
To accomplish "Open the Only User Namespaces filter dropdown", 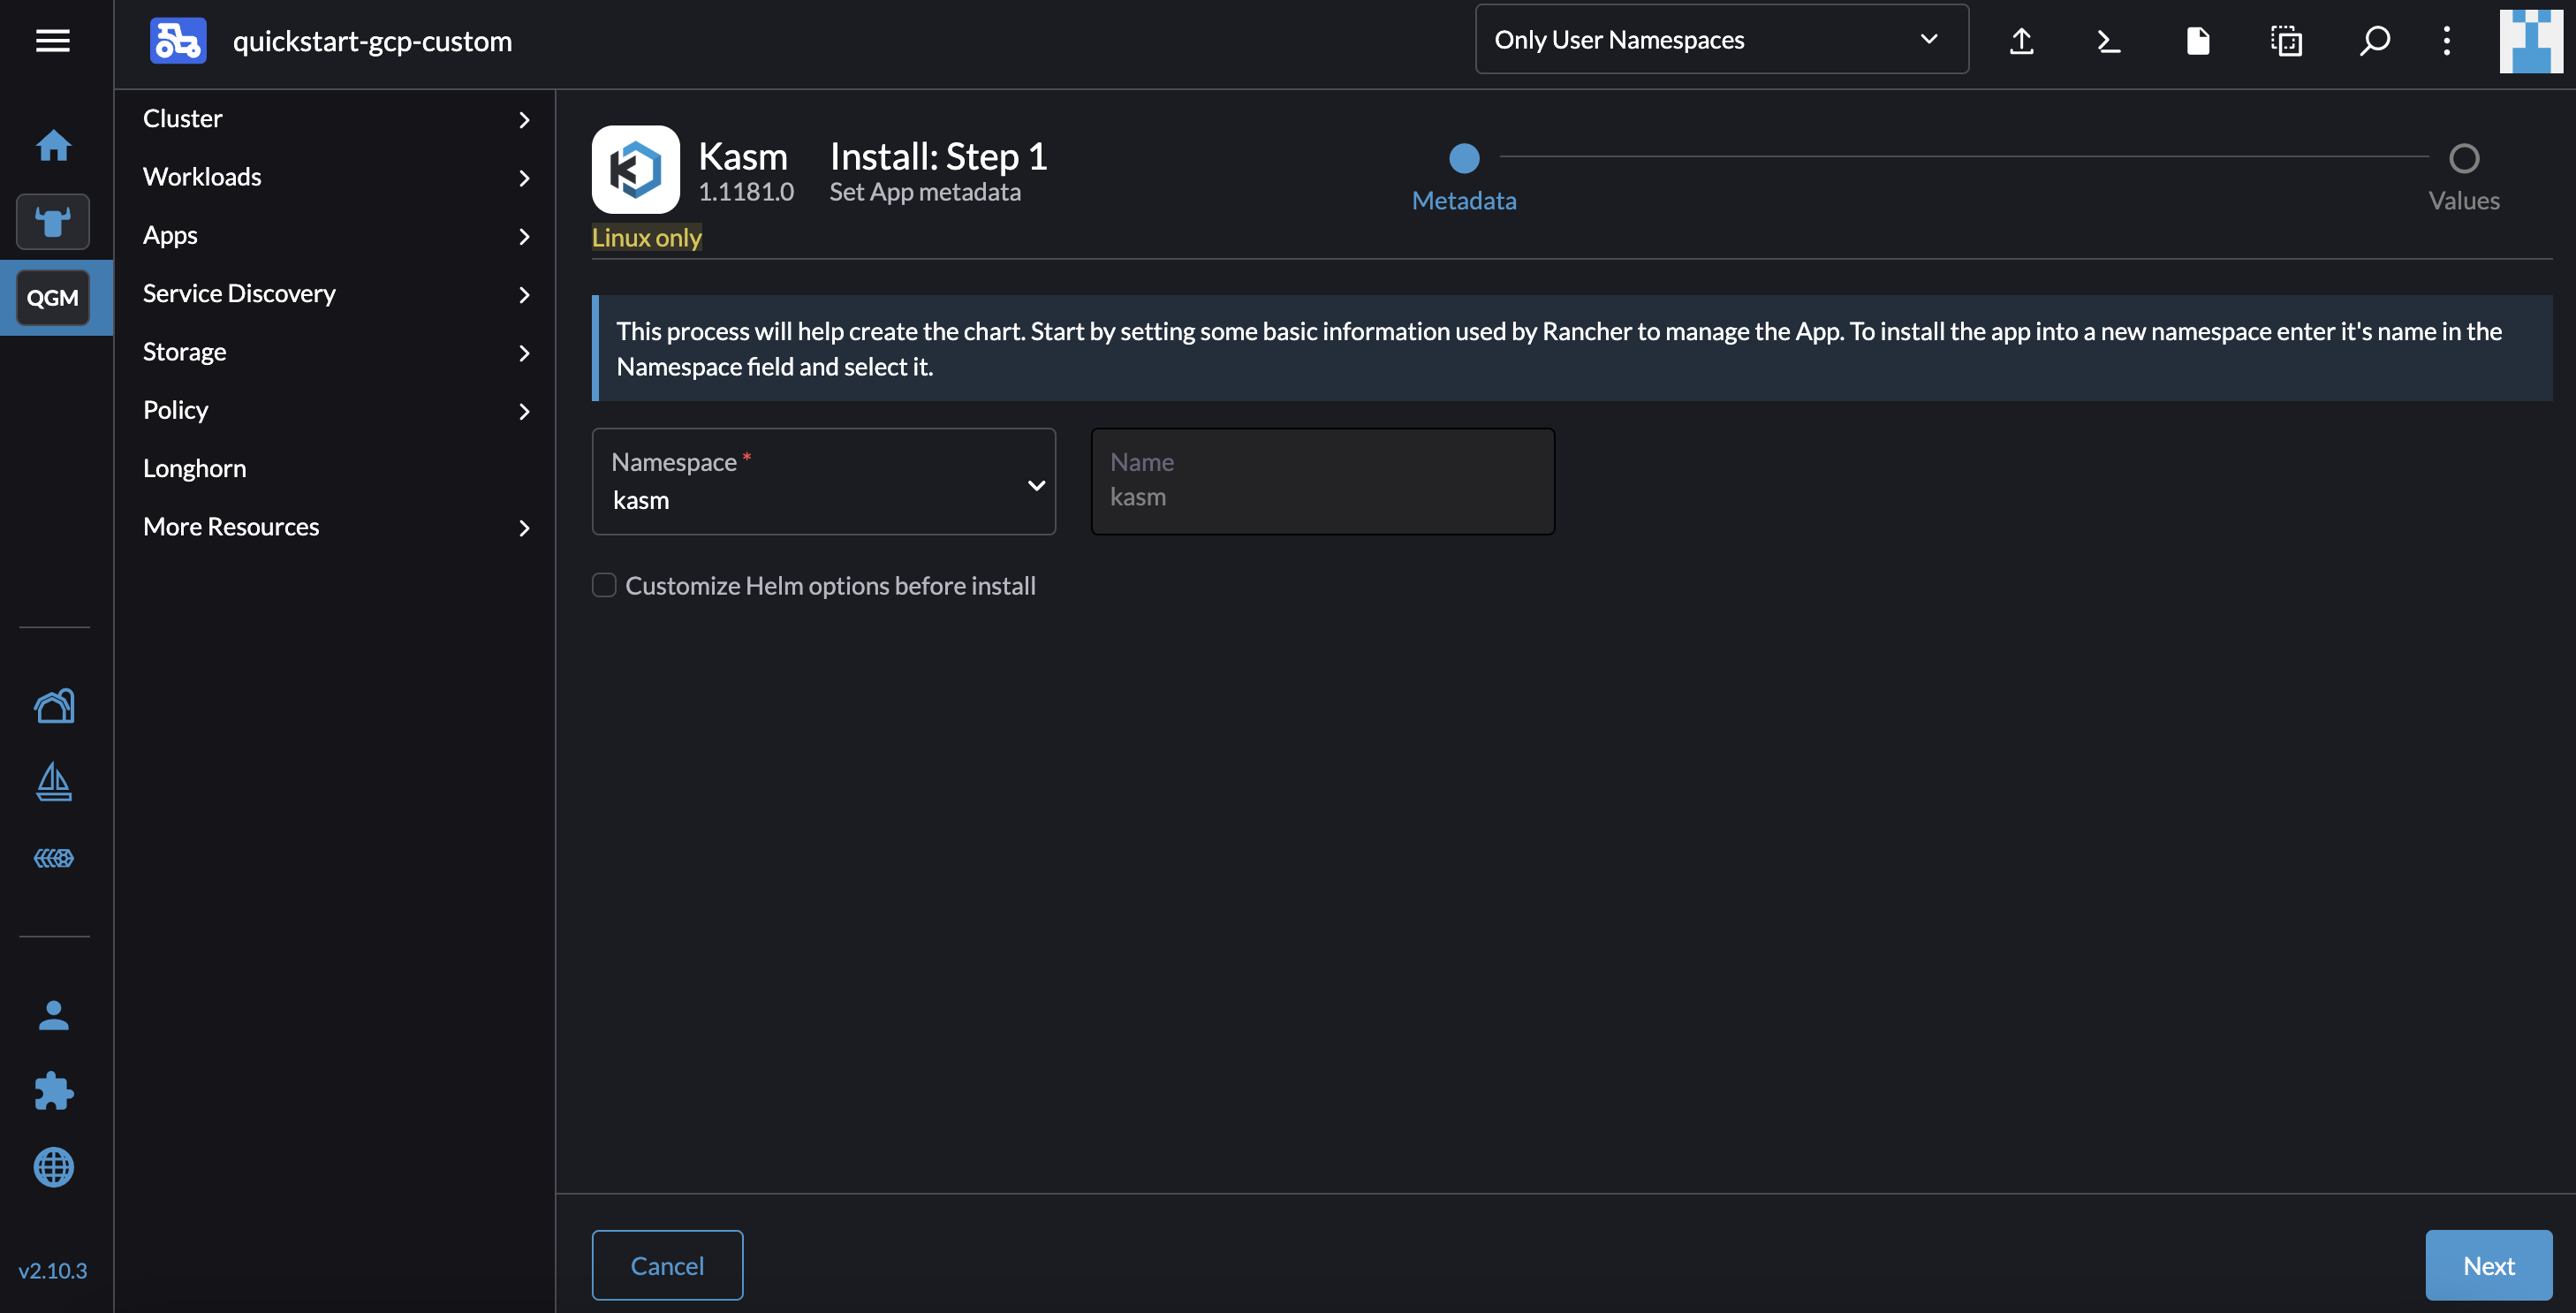I will [x=1722, y=40].
